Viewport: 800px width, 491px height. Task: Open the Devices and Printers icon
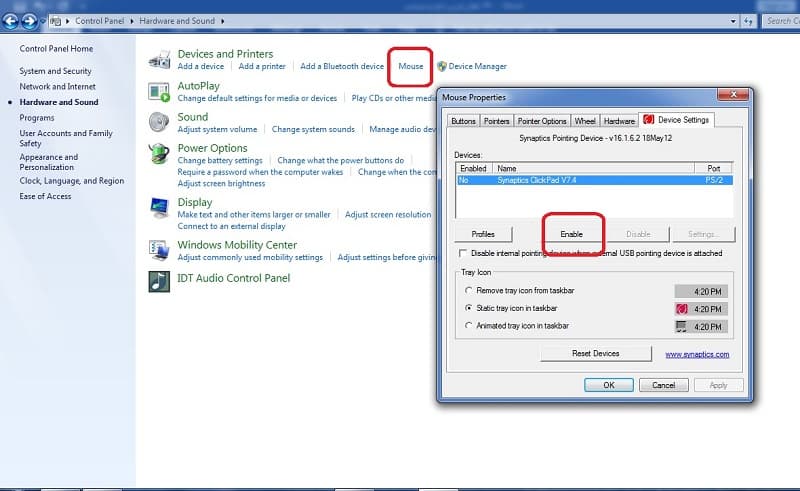click(159, 60)
